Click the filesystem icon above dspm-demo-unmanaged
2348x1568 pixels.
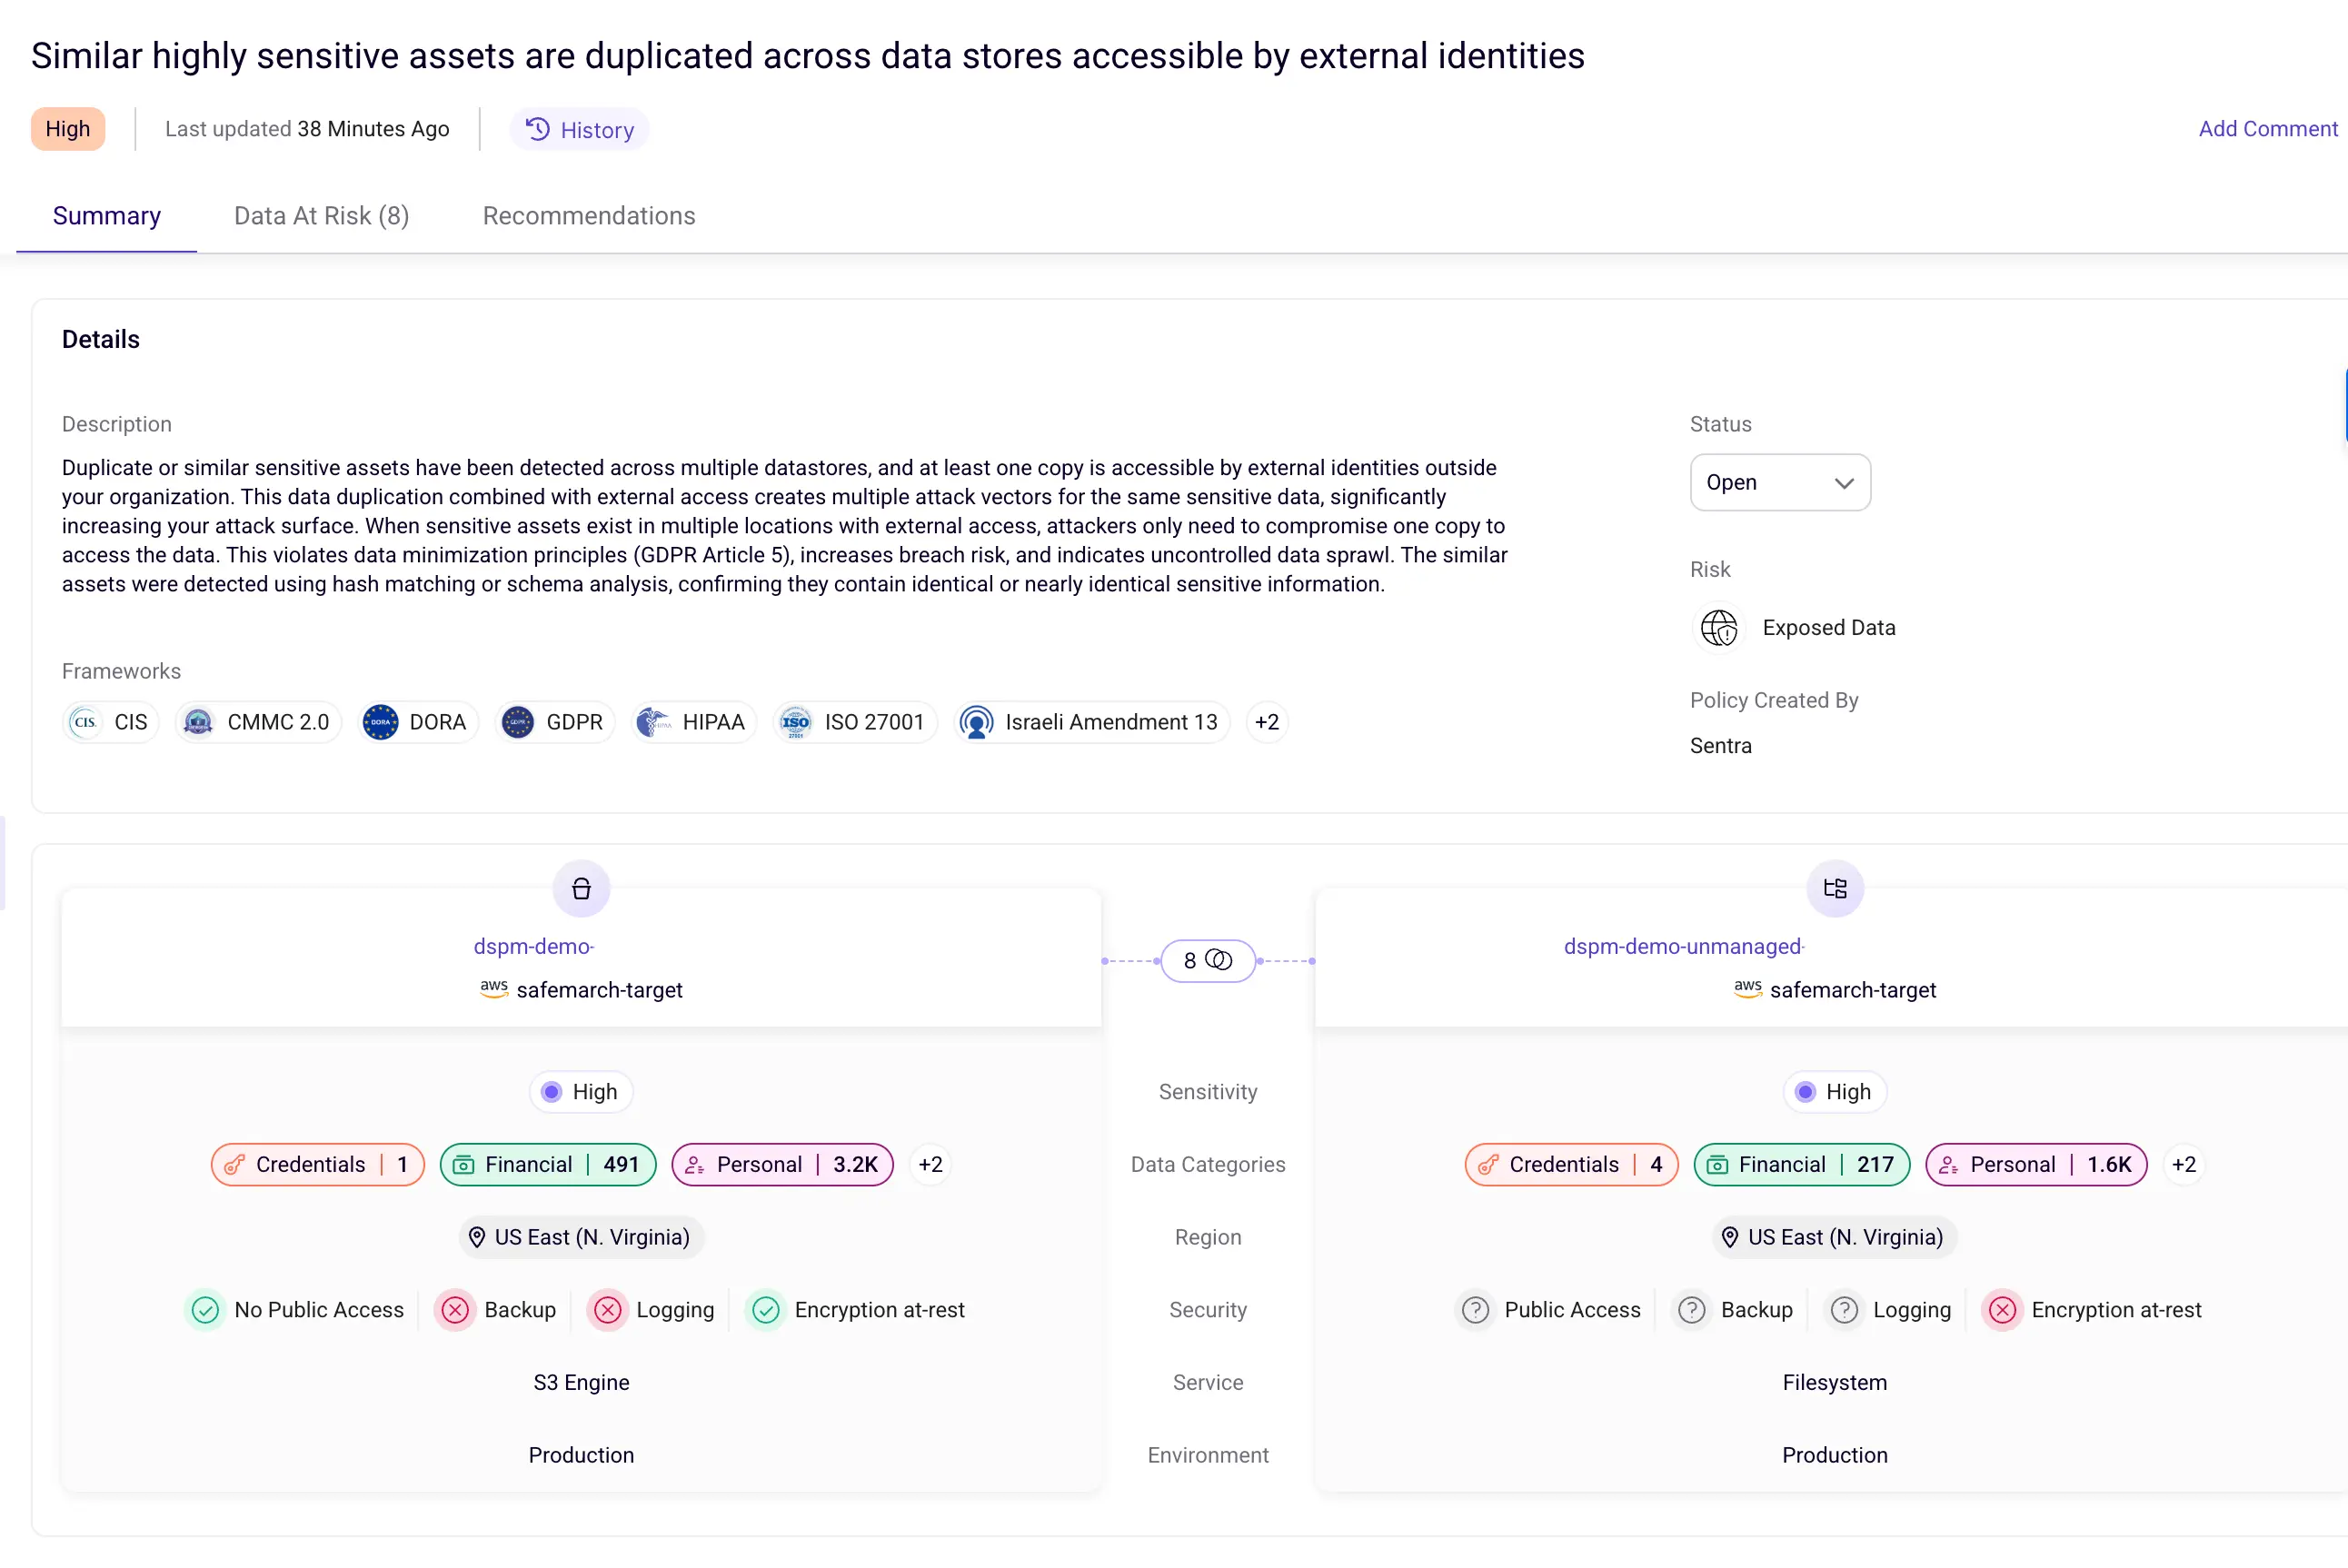[1835, 888]
